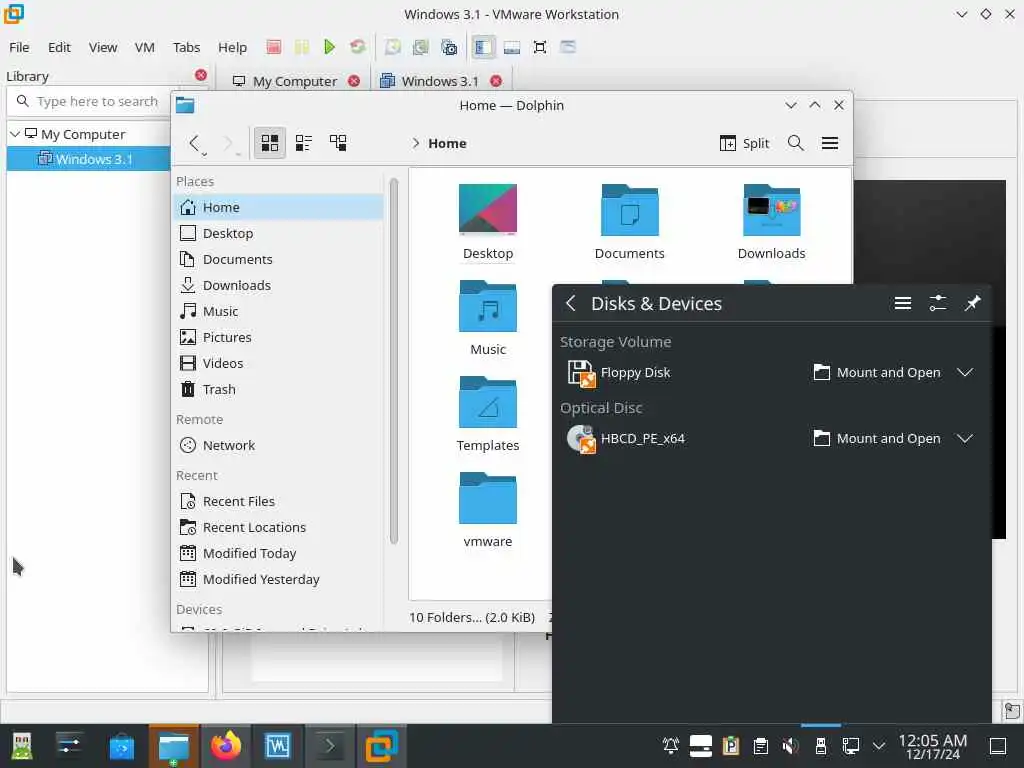
Task: Select Videos in Dolphin Places
Action: [x=280, y=363]
